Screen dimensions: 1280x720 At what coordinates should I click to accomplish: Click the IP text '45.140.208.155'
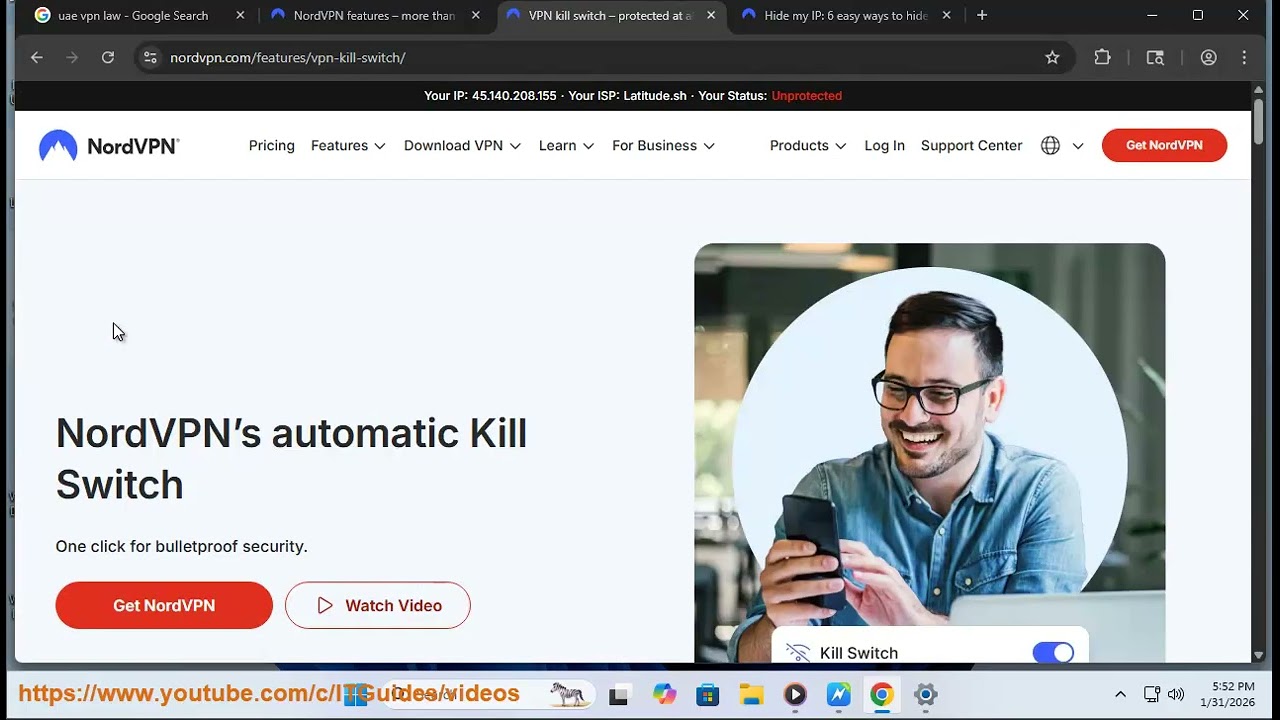pyautogui.click(x=514, y=96)
